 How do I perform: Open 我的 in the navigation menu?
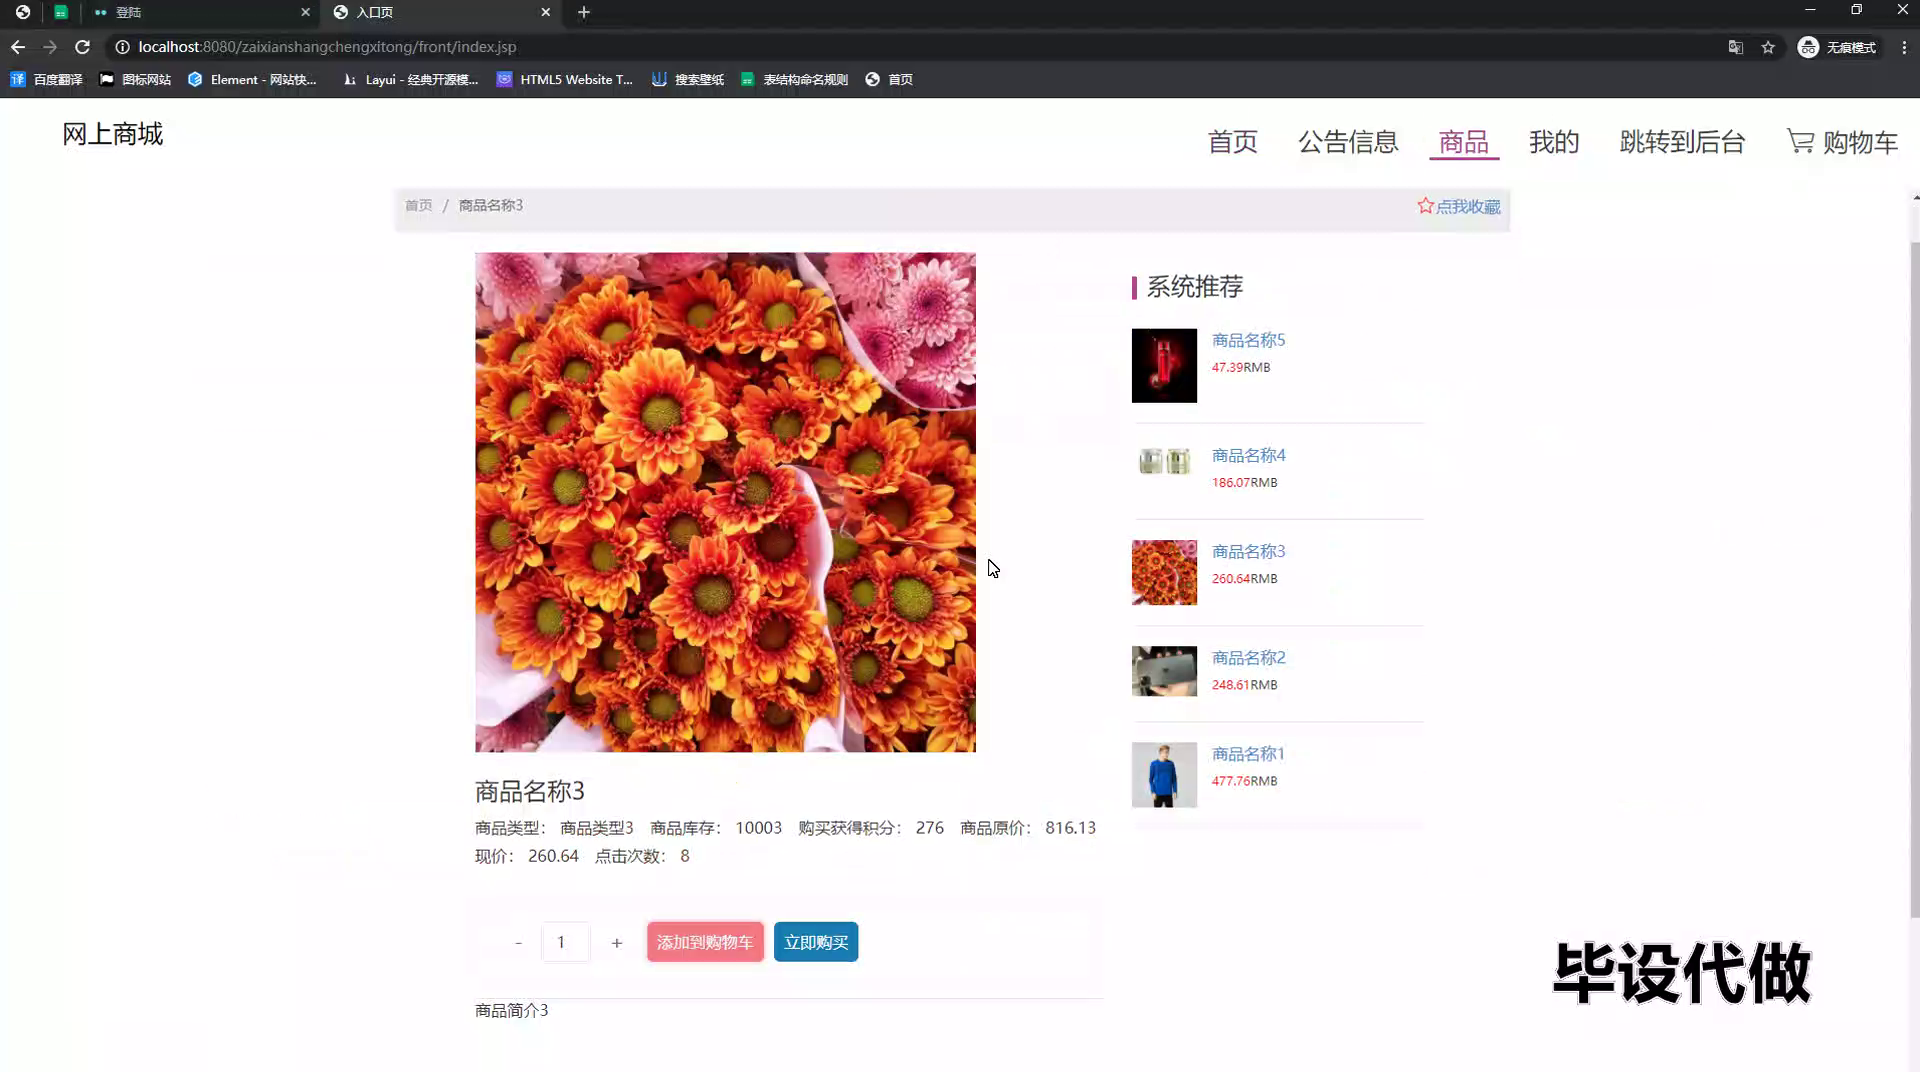(1554, 142)
